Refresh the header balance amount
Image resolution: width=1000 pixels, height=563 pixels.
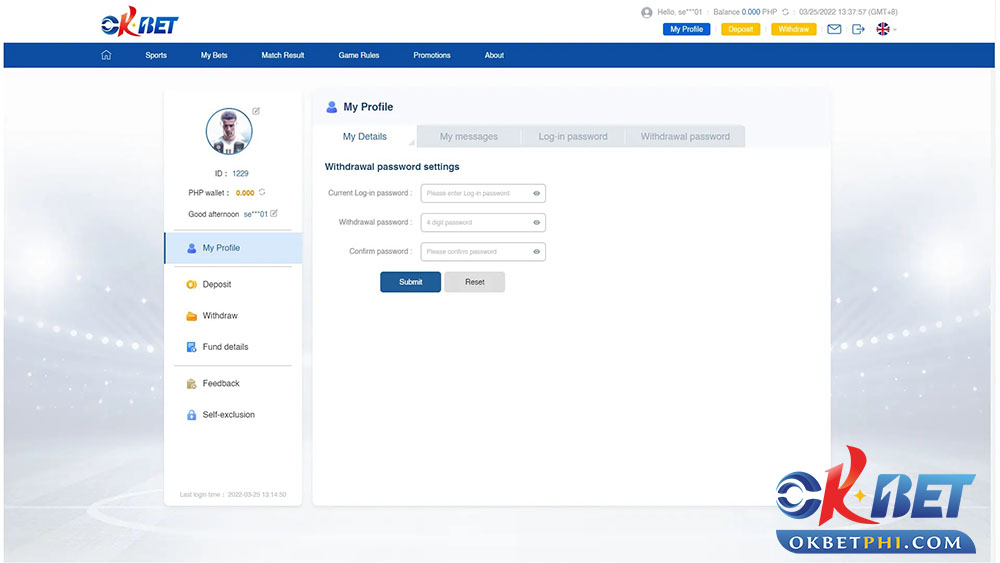785,12
